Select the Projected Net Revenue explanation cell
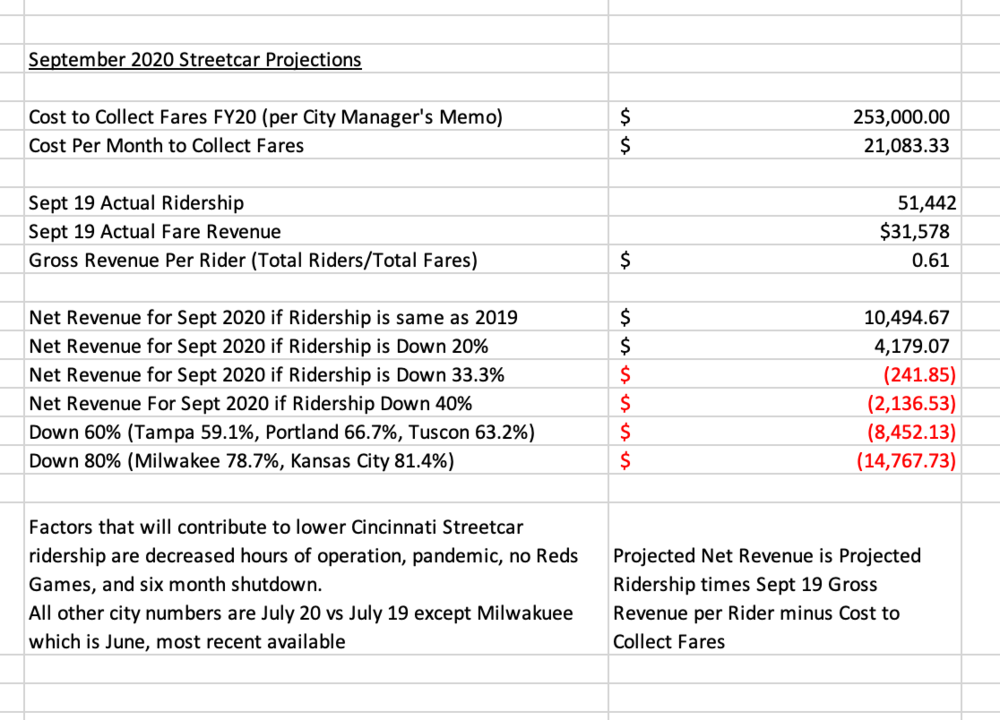The height and width of the screenshot is (720, 1000). pos(784,578)
